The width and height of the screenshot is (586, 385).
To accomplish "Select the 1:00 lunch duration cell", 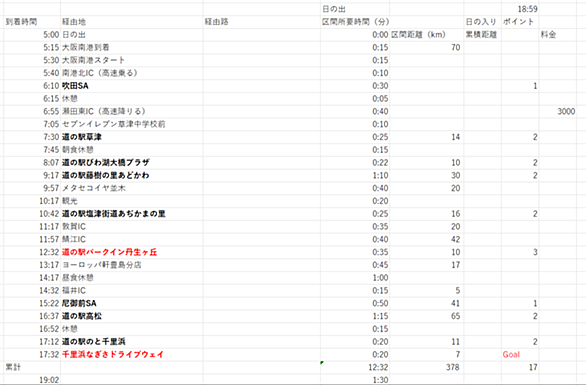I will click(x=355, y=277).
